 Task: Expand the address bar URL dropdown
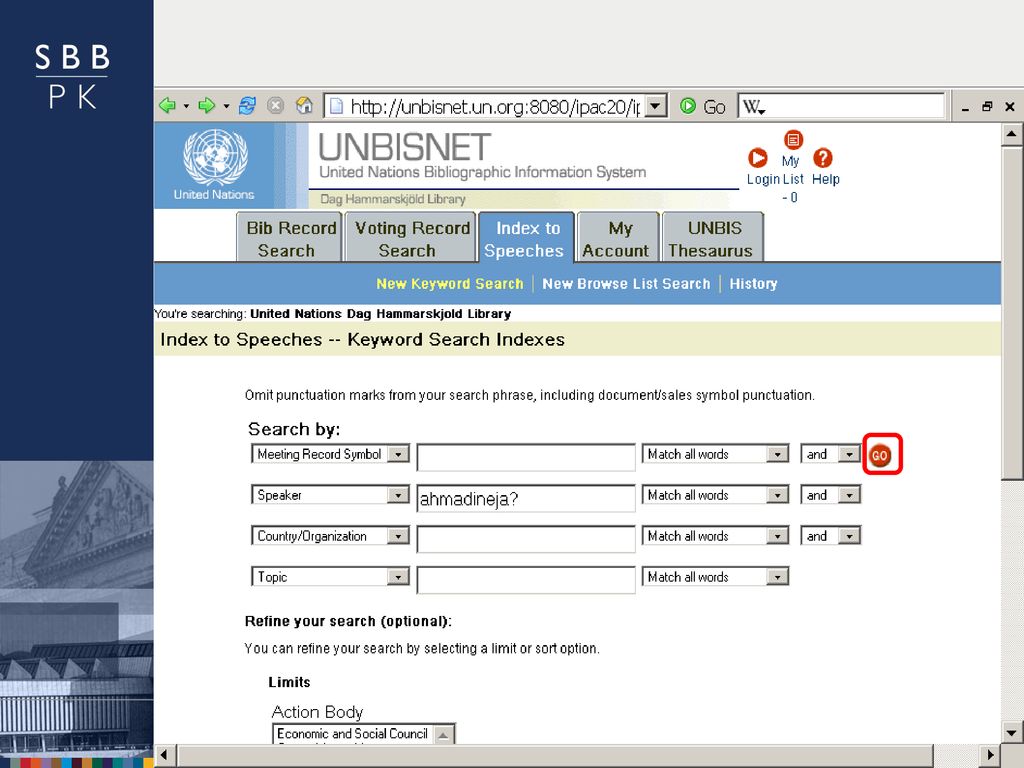tap(656, 106)
